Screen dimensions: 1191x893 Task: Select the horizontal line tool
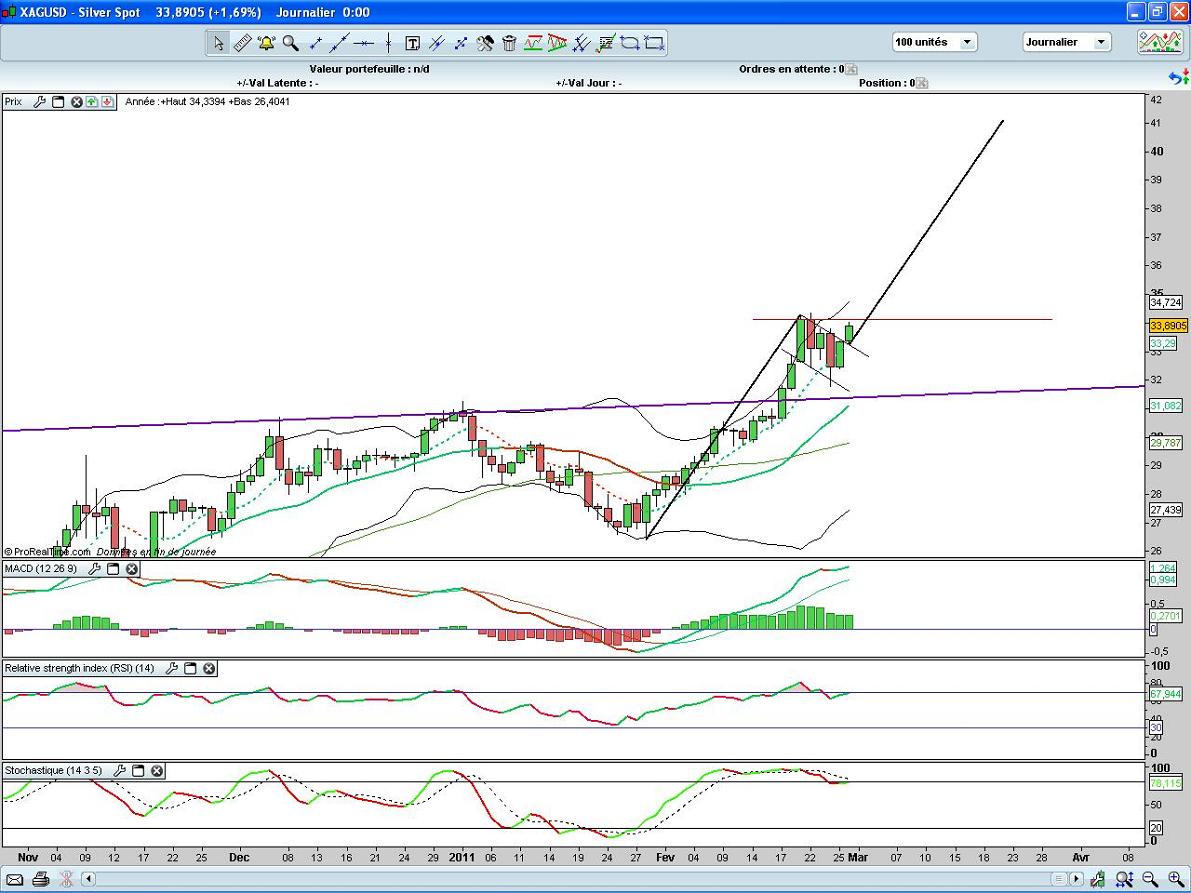(x=364, y=43)
